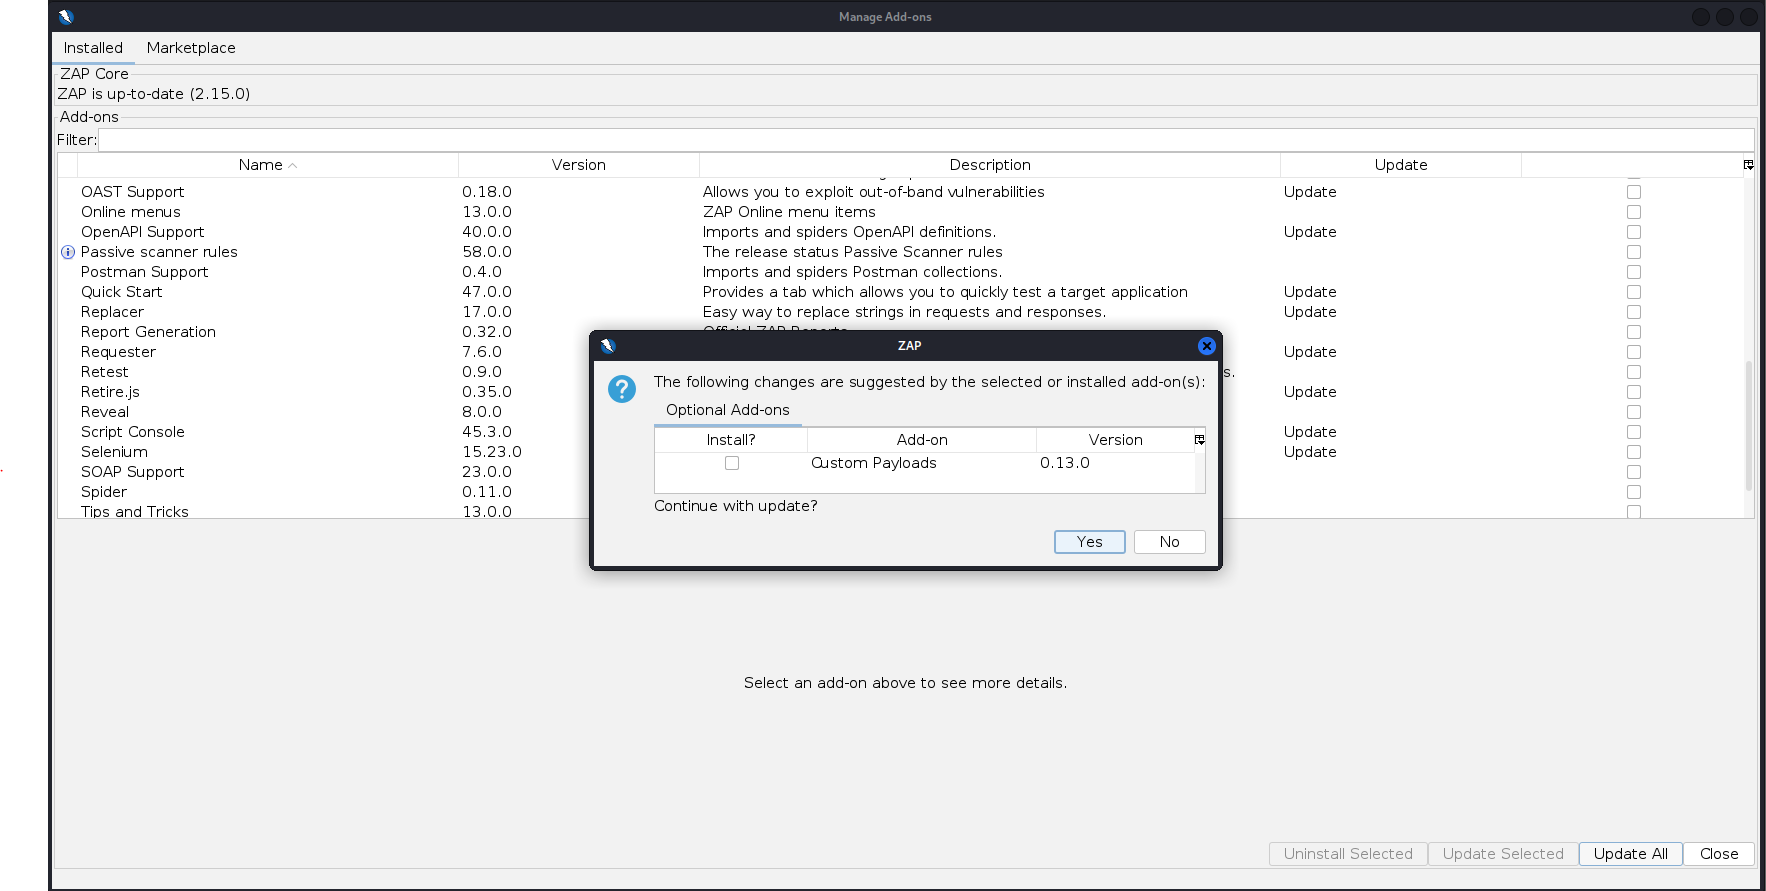Tick the Install checkbox for Custom Payloads
The image size is (1766, 891).
pos(732,463)
